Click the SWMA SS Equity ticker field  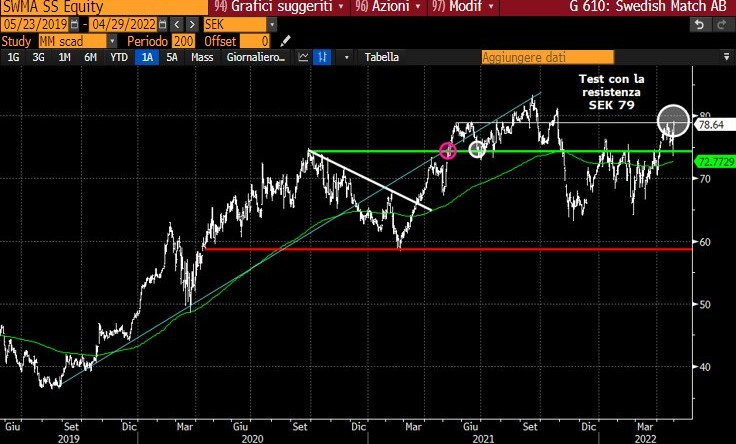104,7
